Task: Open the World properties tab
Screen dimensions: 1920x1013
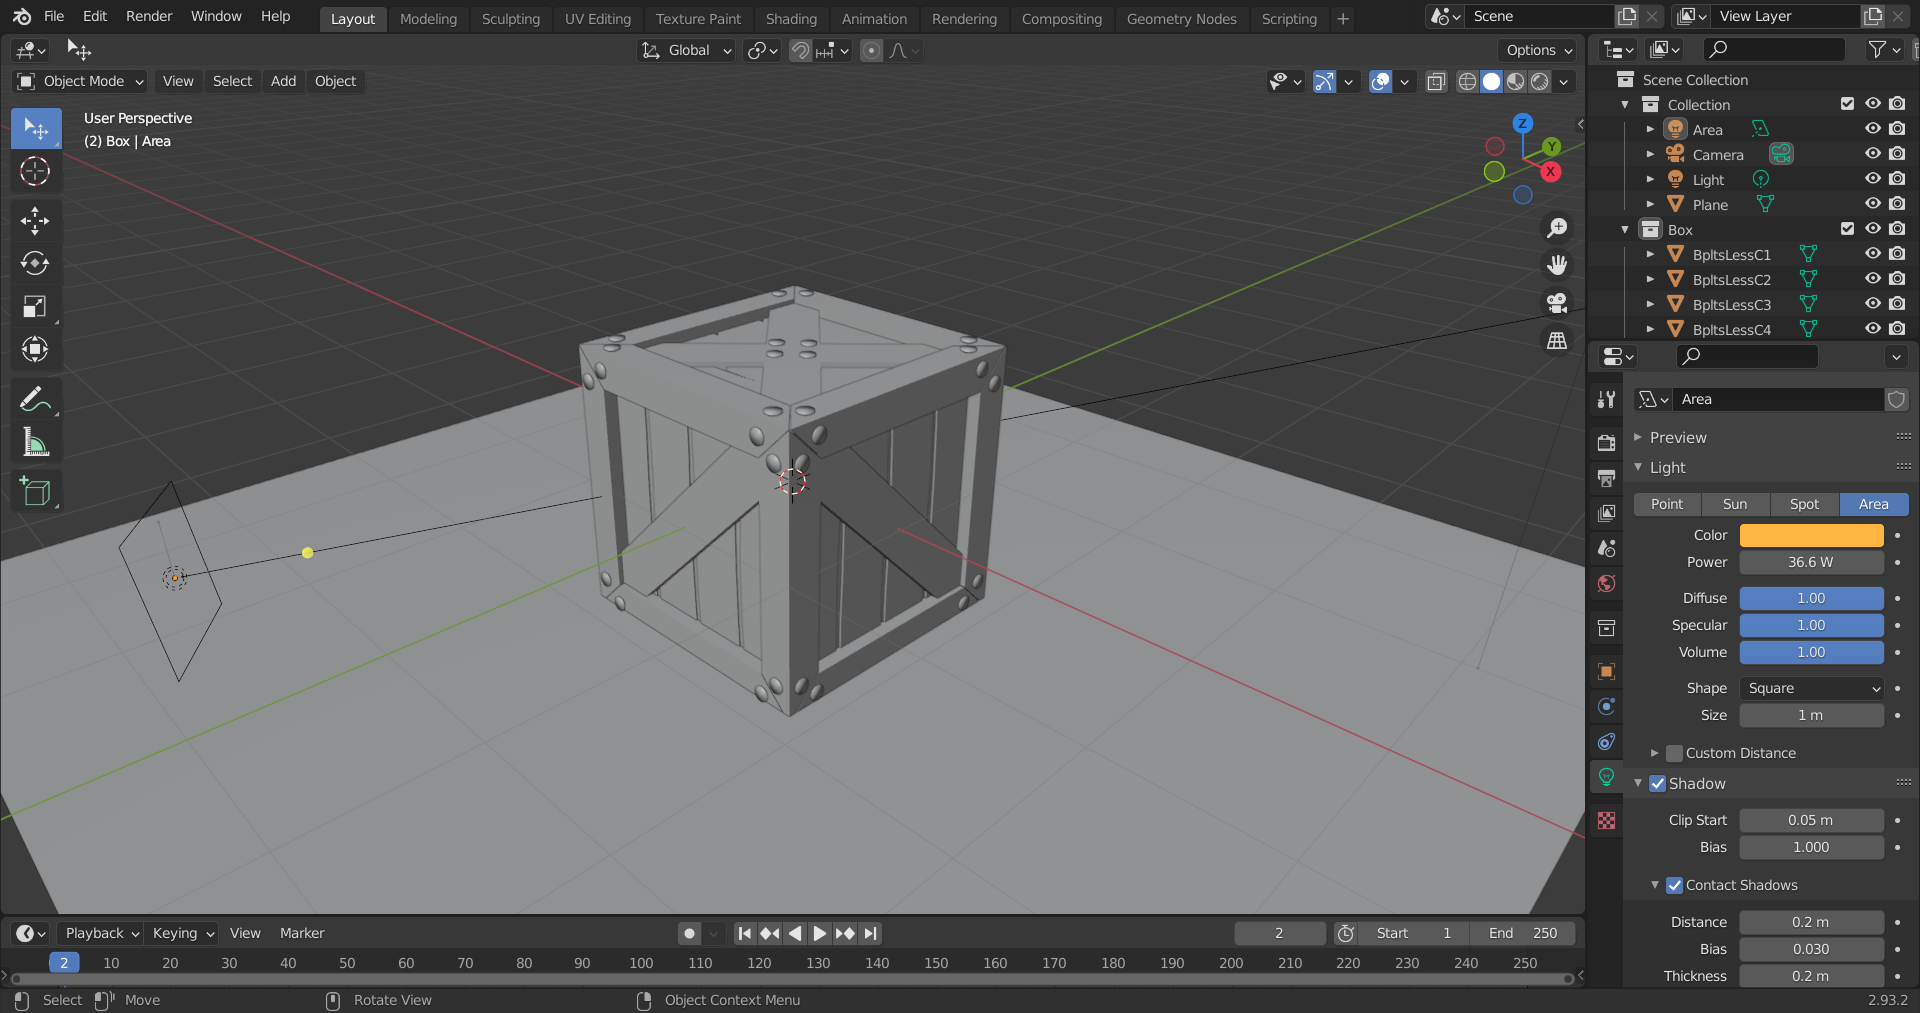Action: pyautogui.click(x=1607, y=584)
